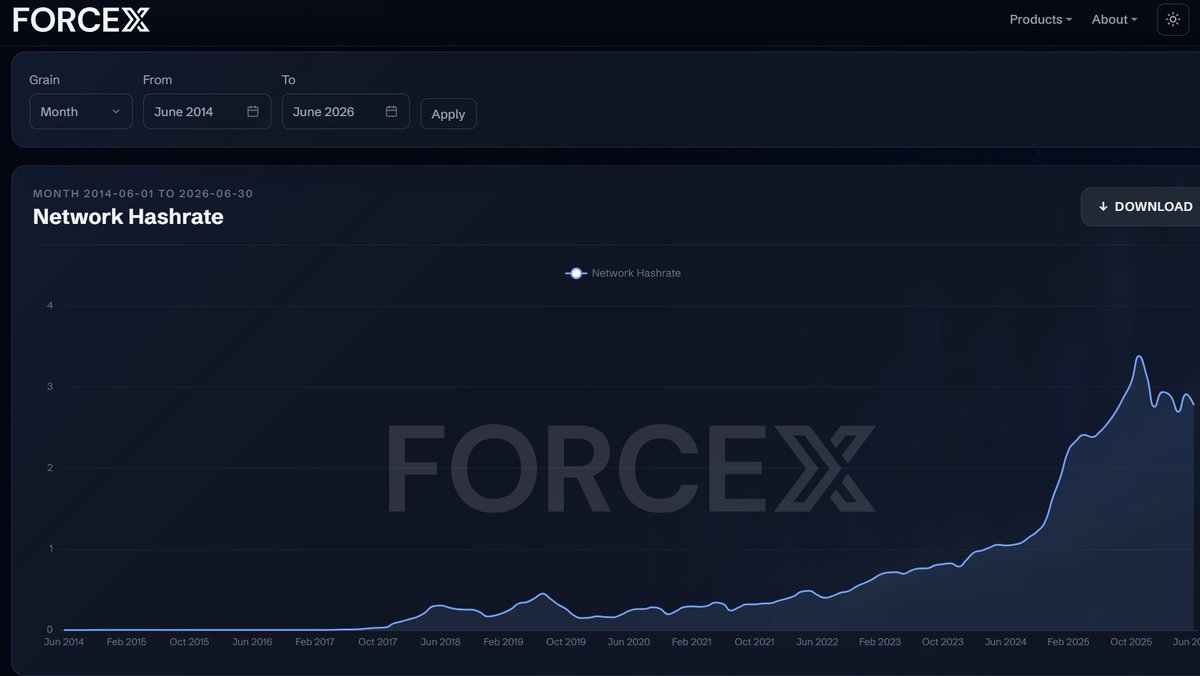Click the x-axis label Jun 2018
Viewport: 1200px width, 676px height.
(x=441, y=642)
